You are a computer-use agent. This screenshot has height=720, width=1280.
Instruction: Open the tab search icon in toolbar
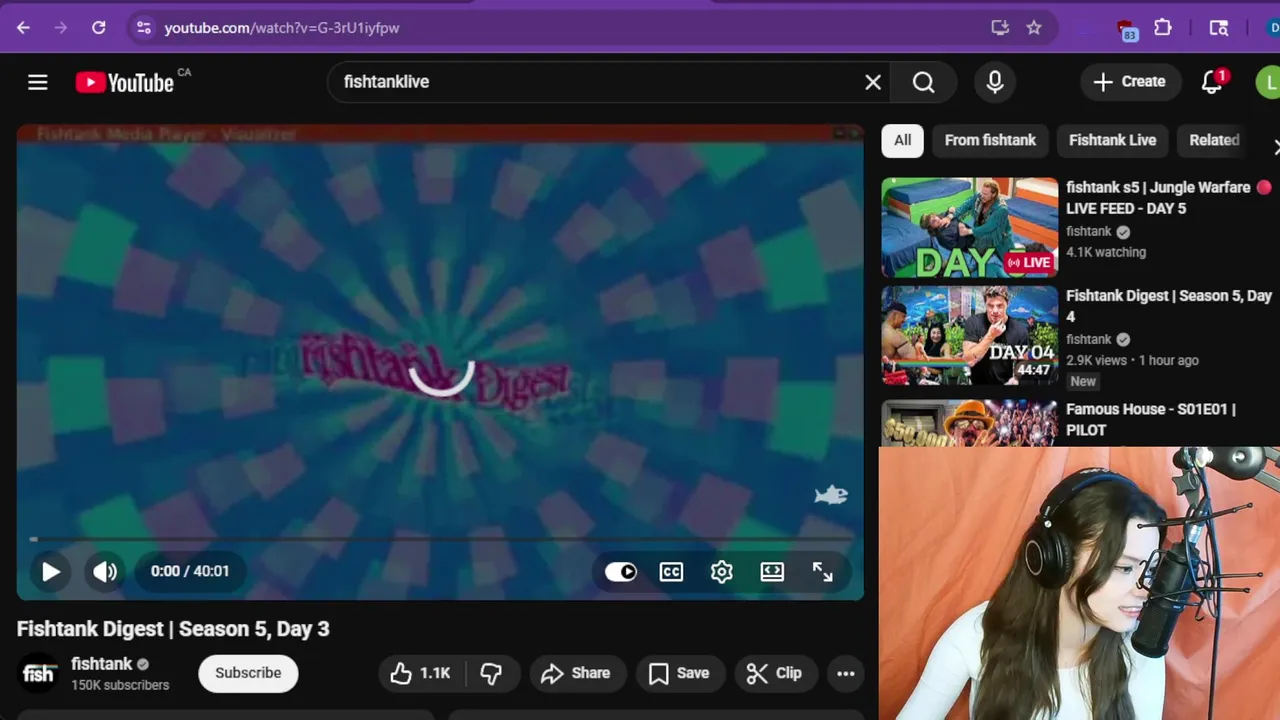pos(1219,28)
